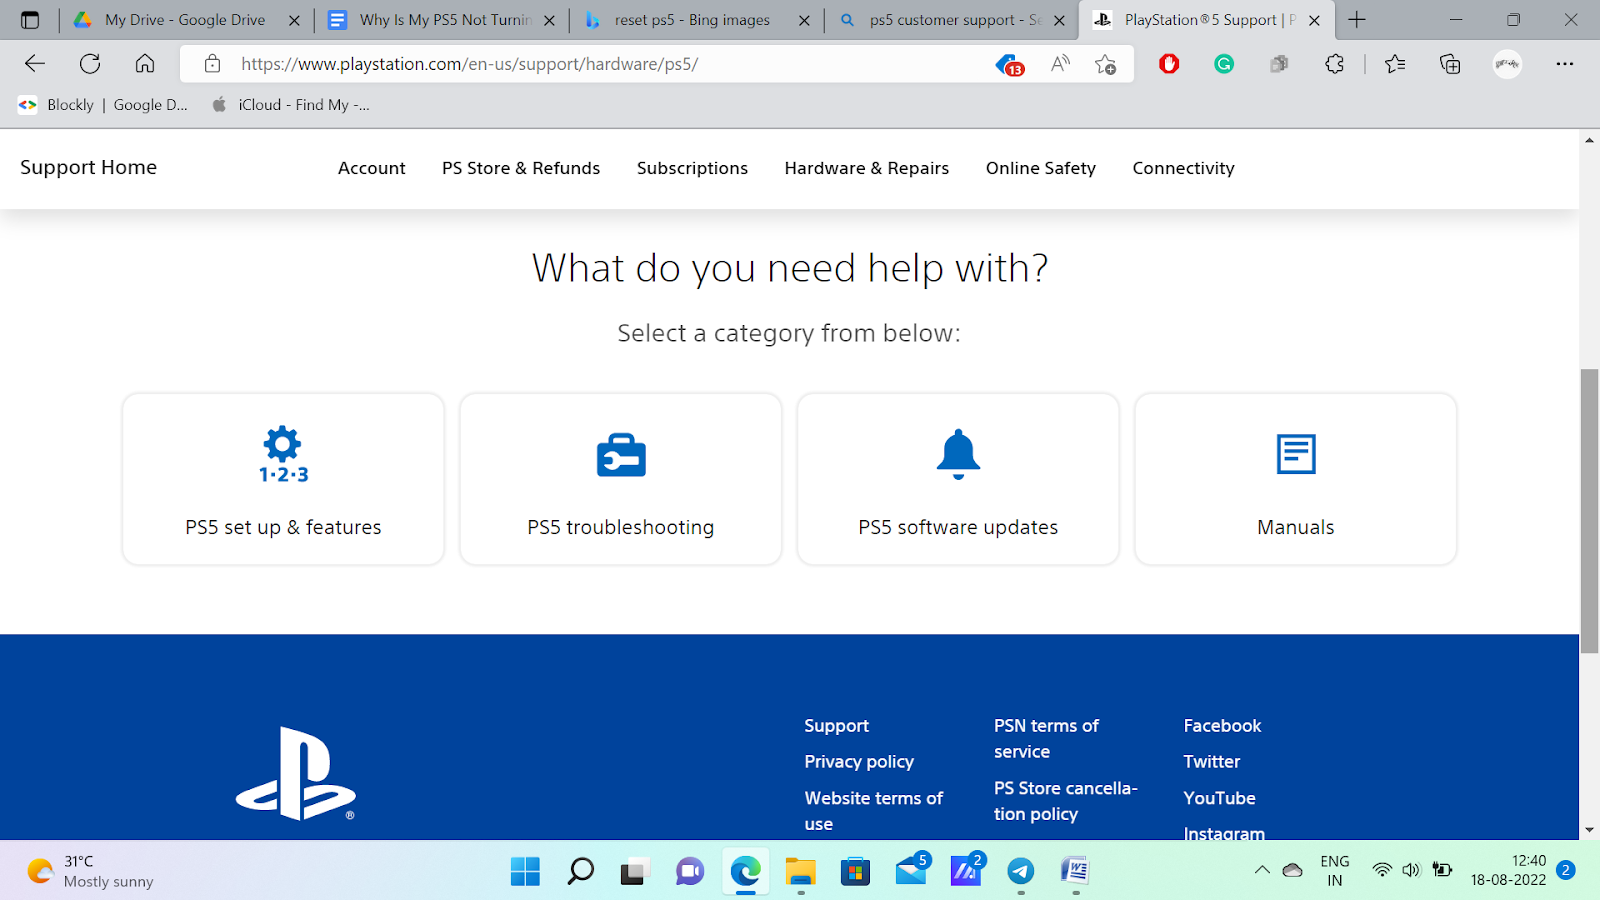Open the Extensions puzzle icon
The width and height of the screenshot is (1600, 900).
[1334, 64]
